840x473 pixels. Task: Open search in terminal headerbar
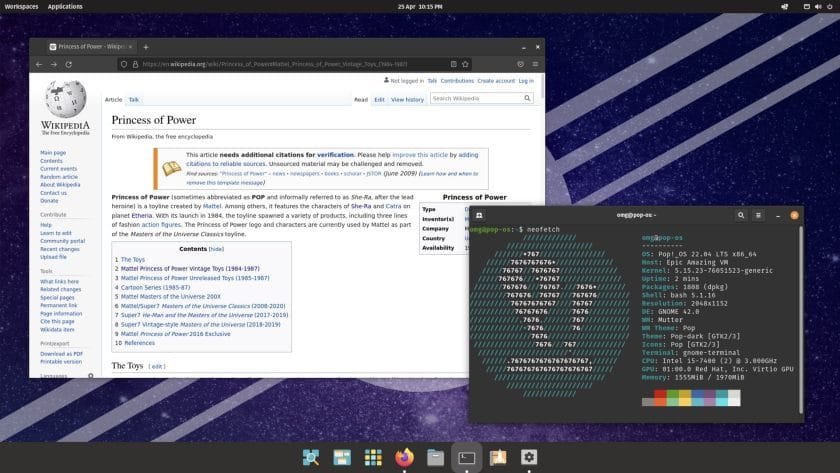[x=741, y=215]
